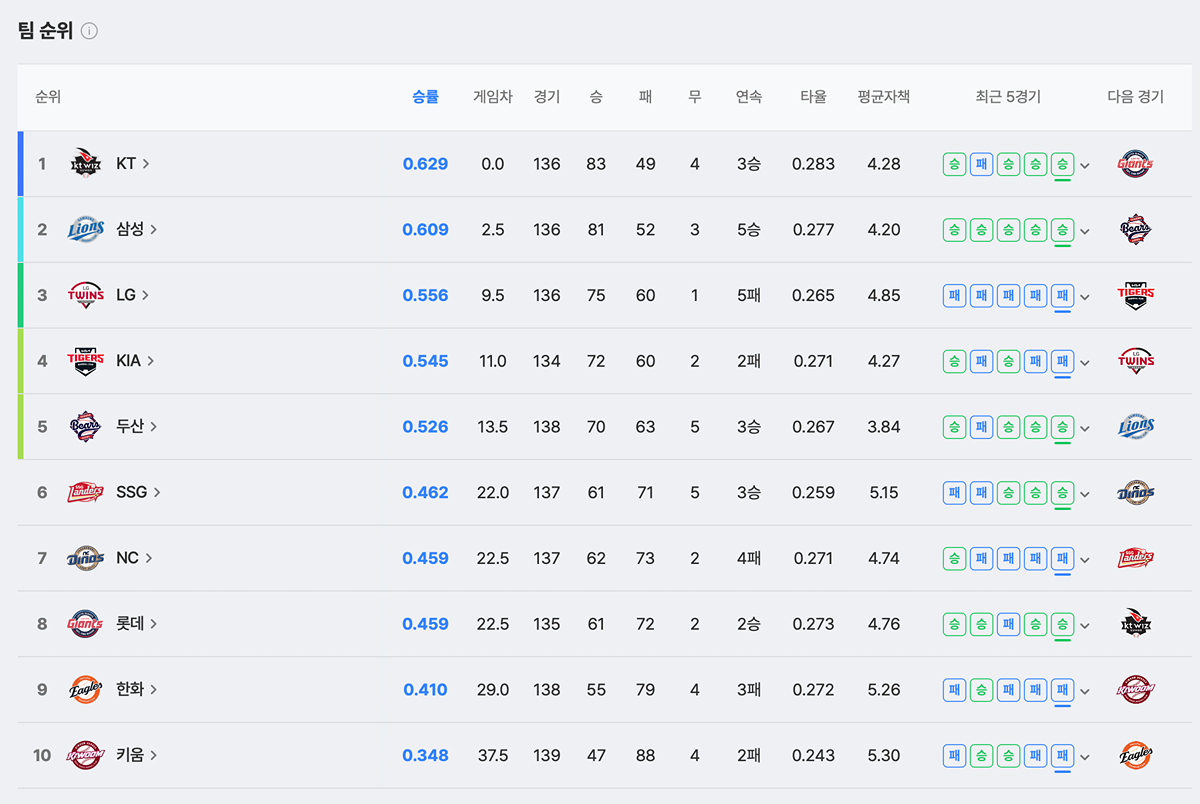Screen dimensions: 1200x804
Task: Open the 삼성 team name link
Action: click(x=137, y=229)
